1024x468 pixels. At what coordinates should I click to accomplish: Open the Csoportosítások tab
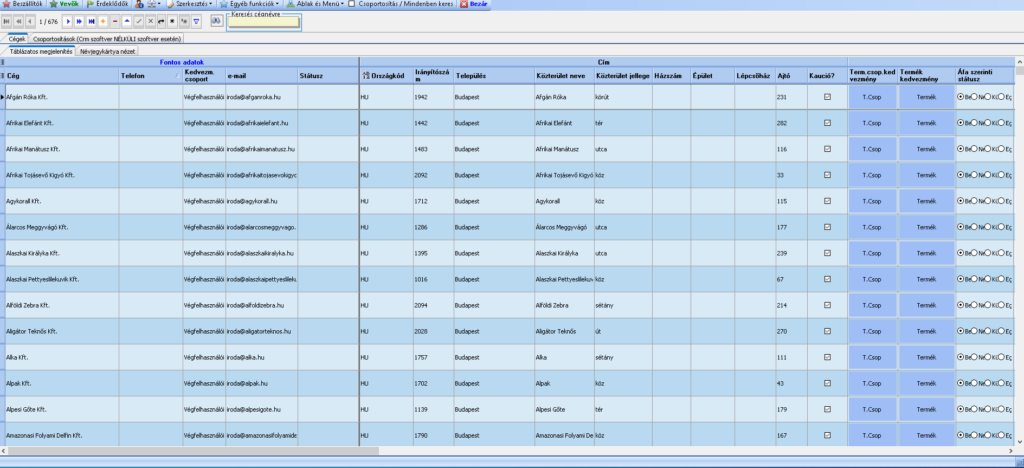click(x=107, y=39)
